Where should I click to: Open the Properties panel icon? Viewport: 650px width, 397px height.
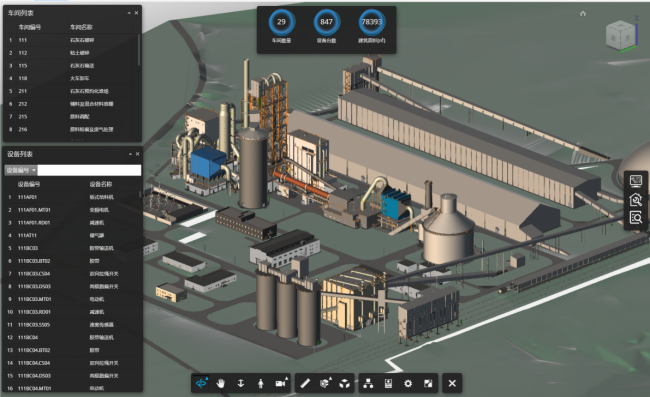tap(388, 383)
